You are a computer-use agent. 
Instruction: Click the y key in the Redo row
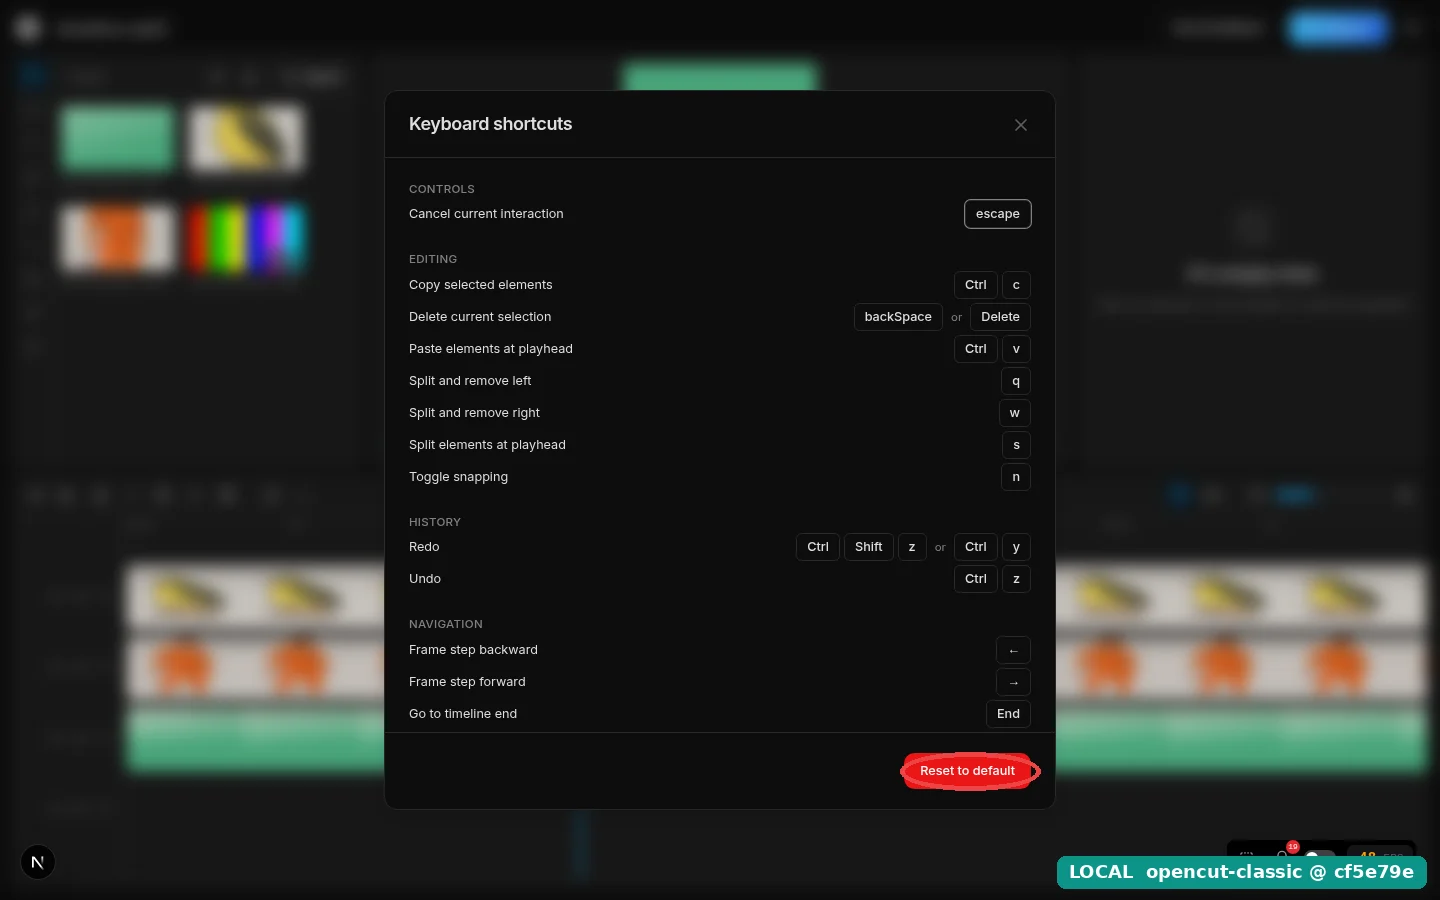click(1016, 547)
